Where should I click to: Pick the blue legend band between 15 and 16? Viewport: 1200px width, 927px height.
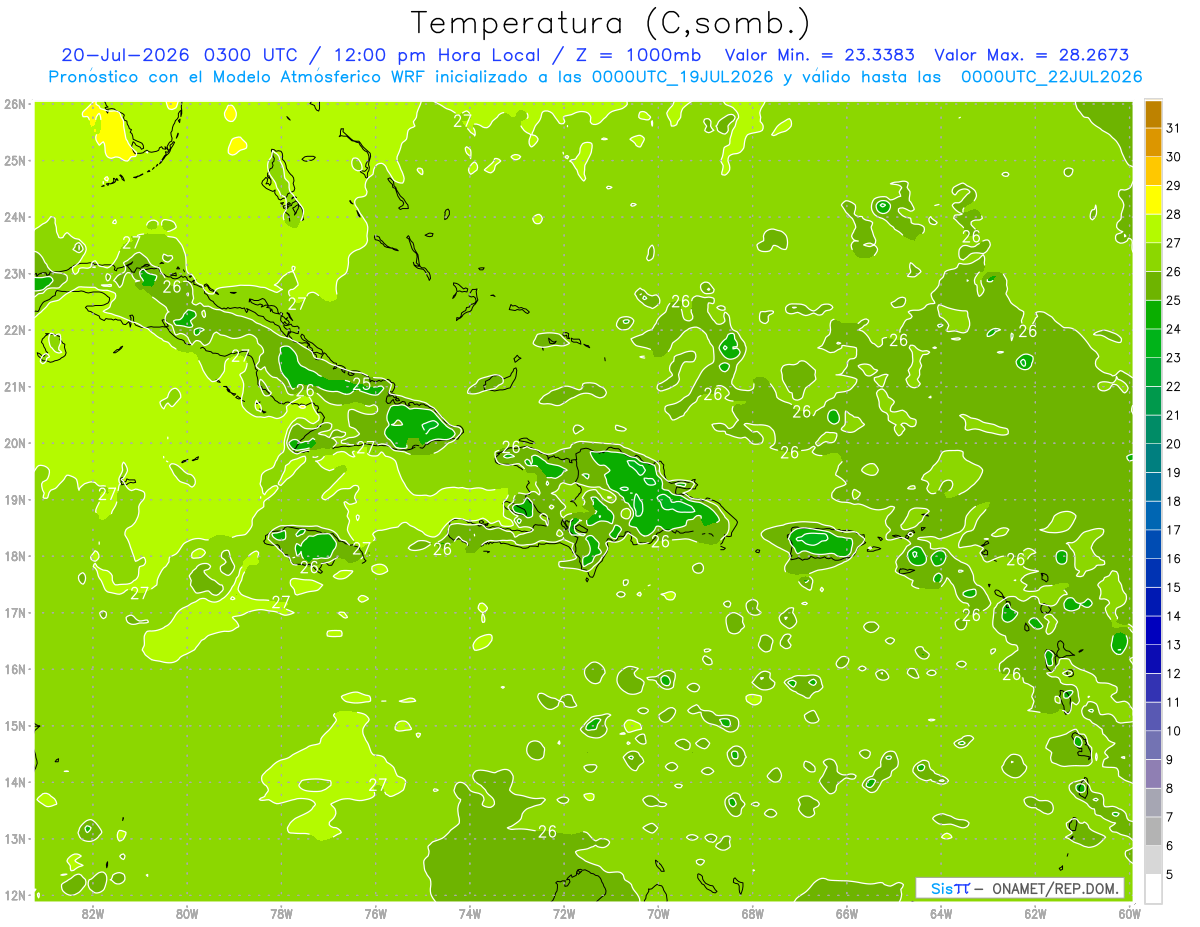pyautogui.click(x=1153, y=573)
